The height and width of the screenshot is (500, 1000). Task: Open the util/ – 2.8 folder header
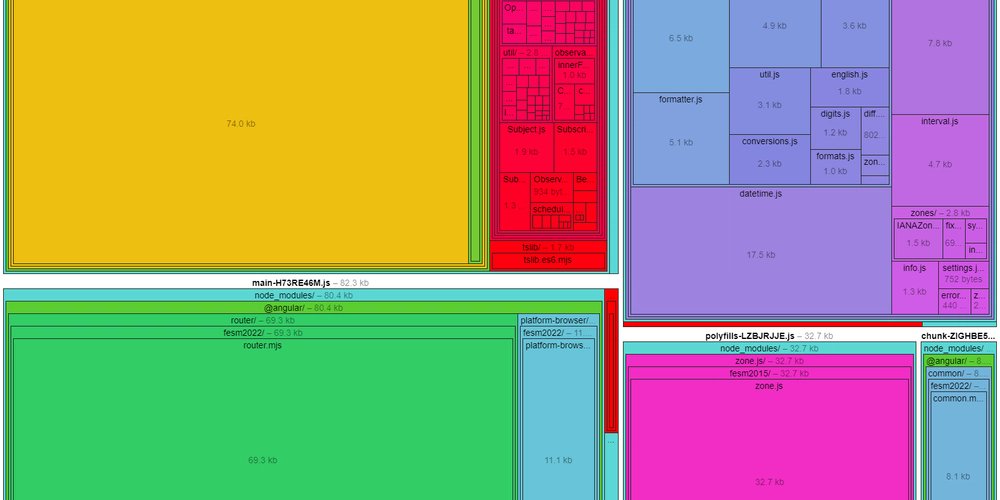coord(526,52)
